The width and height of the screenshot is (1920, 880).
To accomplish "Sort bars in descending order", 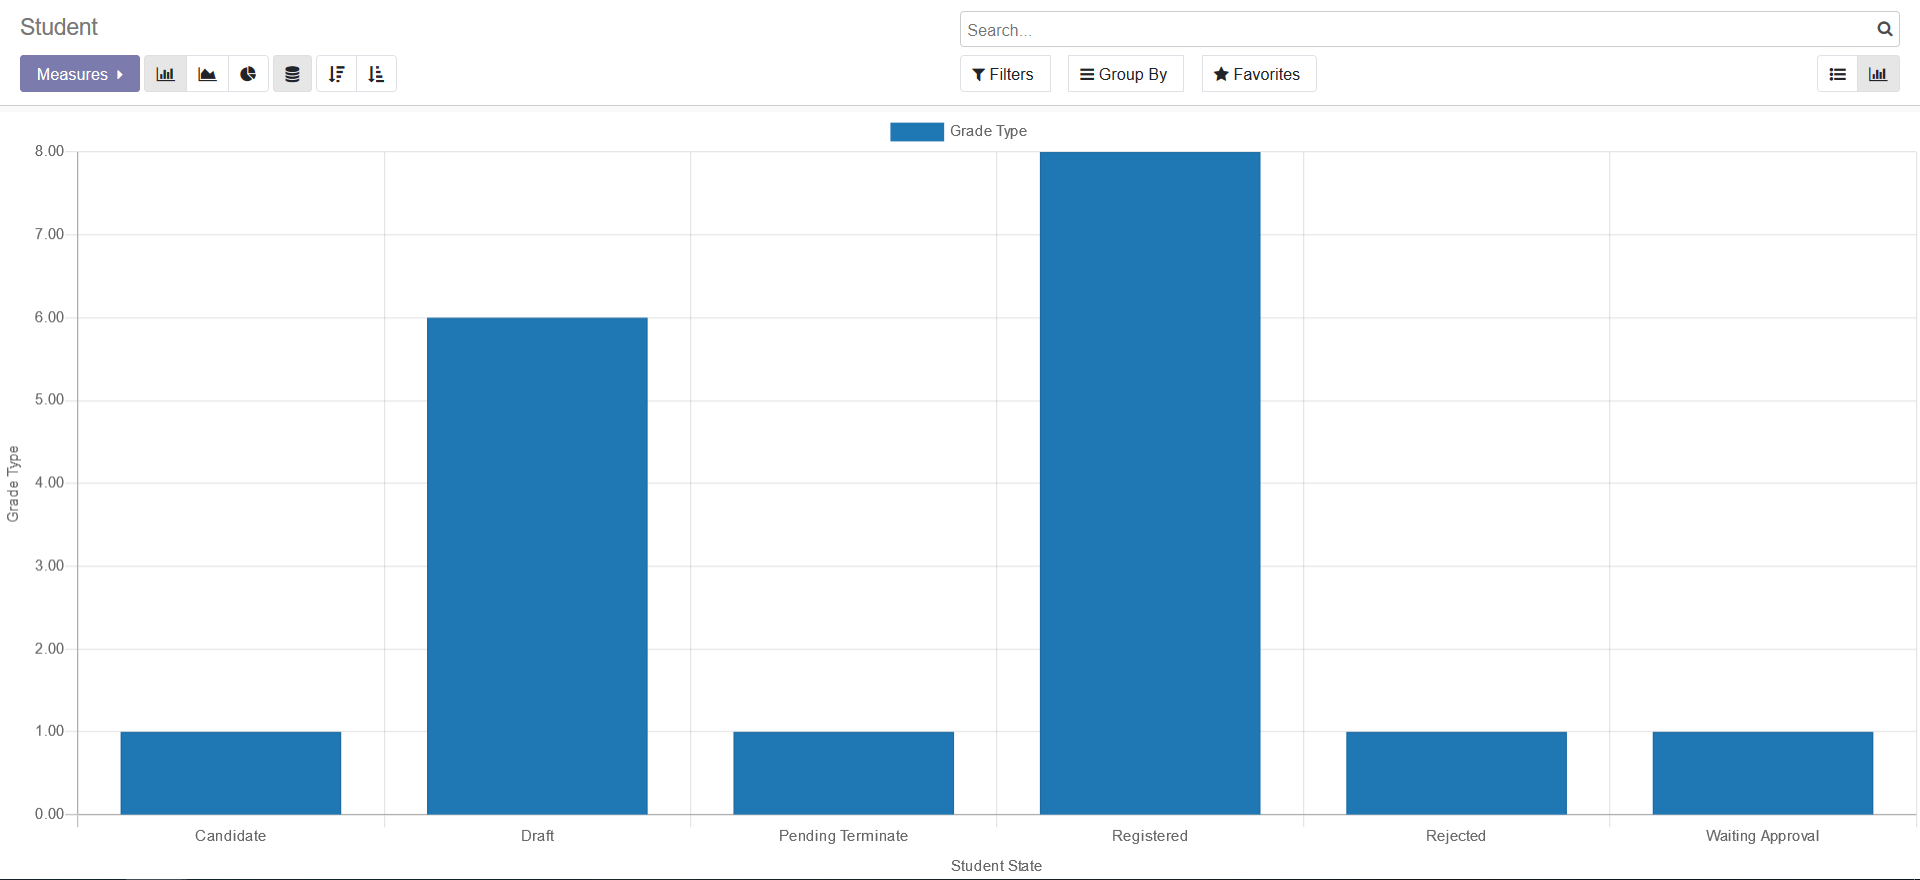I will (336, 74).
